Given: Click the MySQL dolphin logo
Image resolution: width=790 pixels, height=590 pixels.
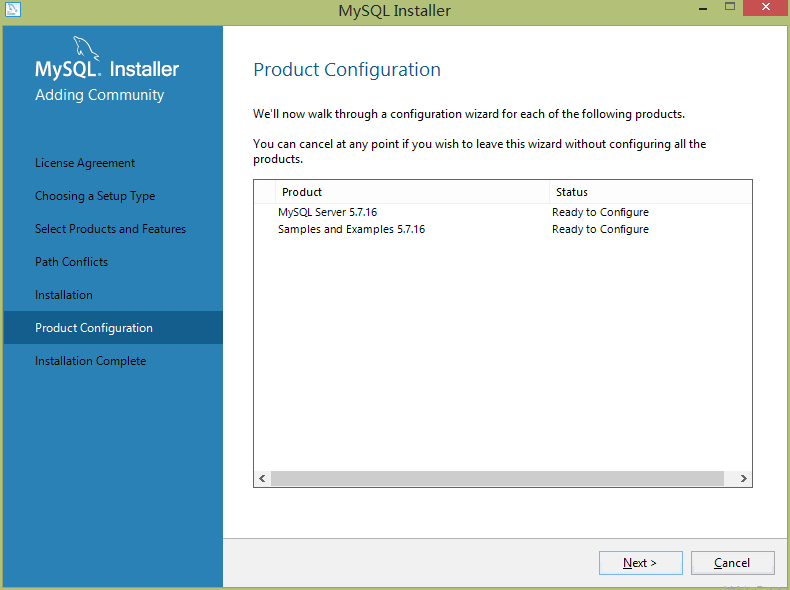Looking at the screenshot, I should click(x=85, y=49).
